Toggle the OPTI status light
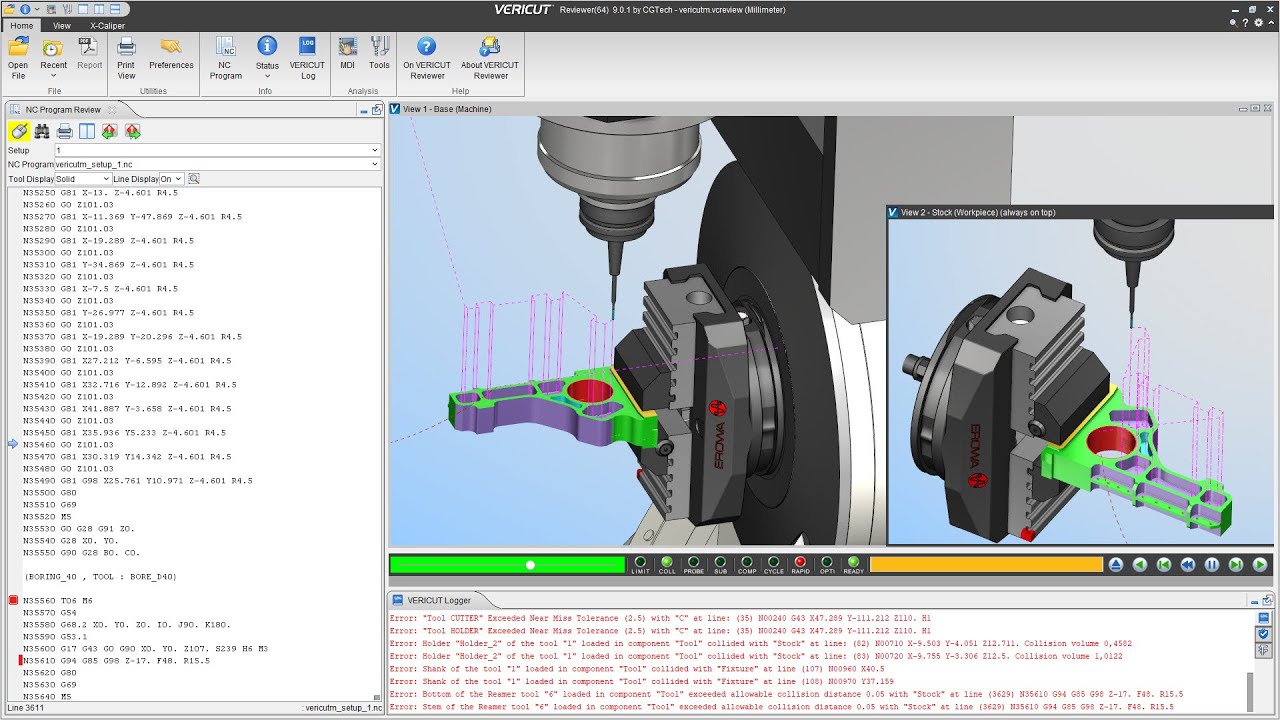Image resolution: width=1280 pixels, height=720 pixels. point(826,563)
